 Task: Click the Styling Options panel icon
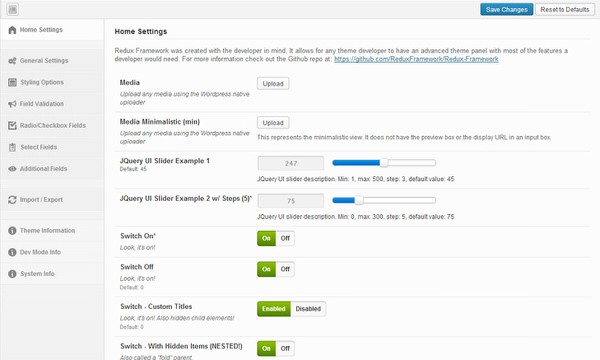pos(12,82)
